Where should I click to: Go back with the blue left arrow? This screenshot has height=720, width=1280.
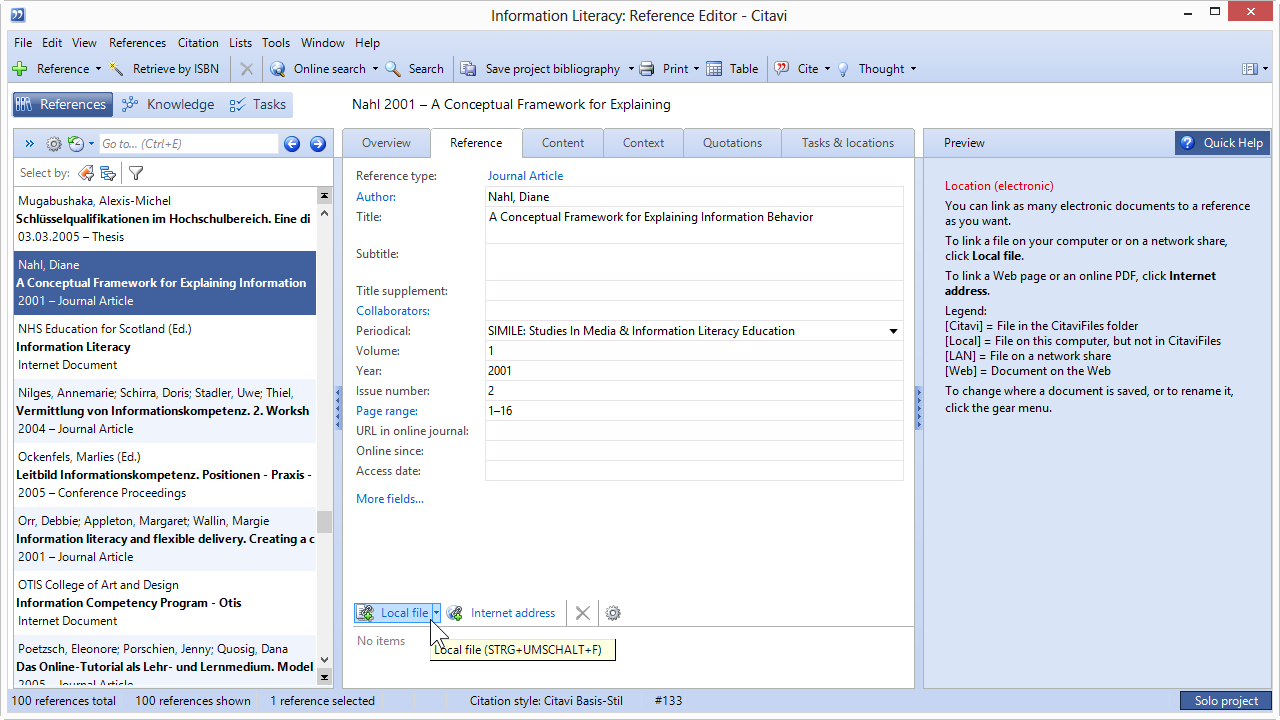coord(292,144)
